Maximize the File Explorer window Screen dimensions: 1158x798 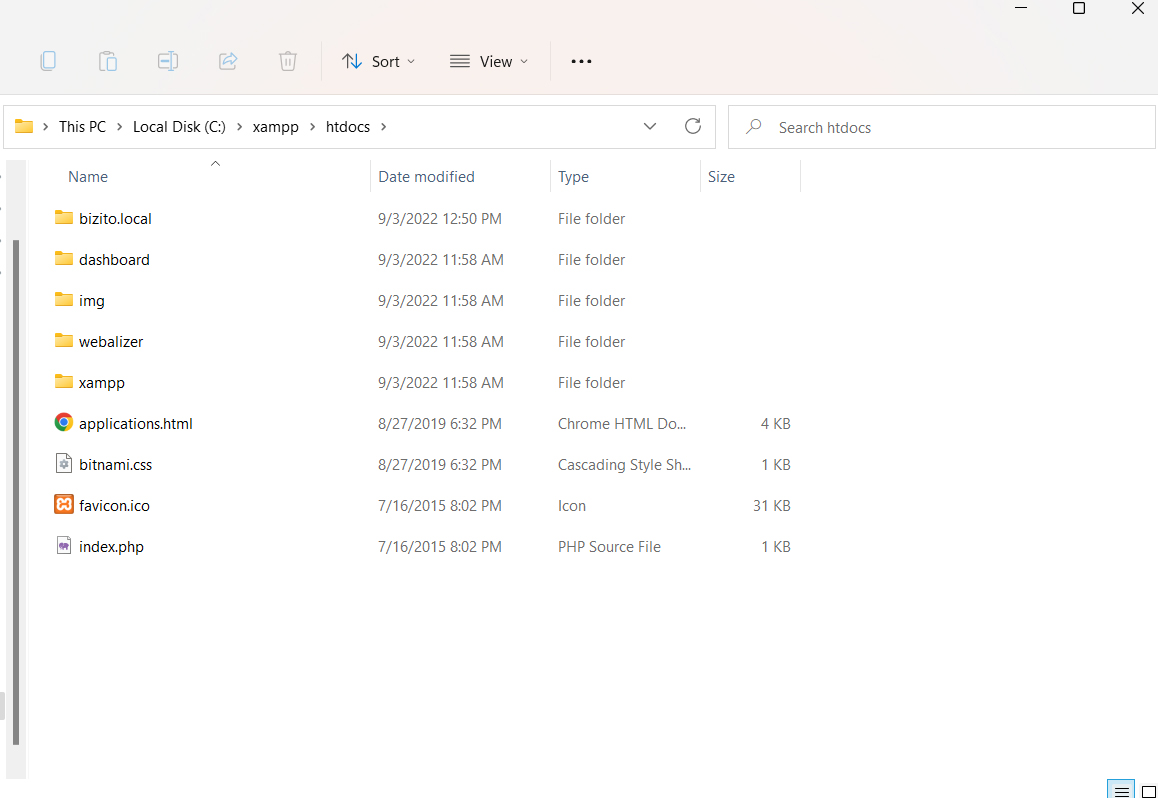[1078, 8]
